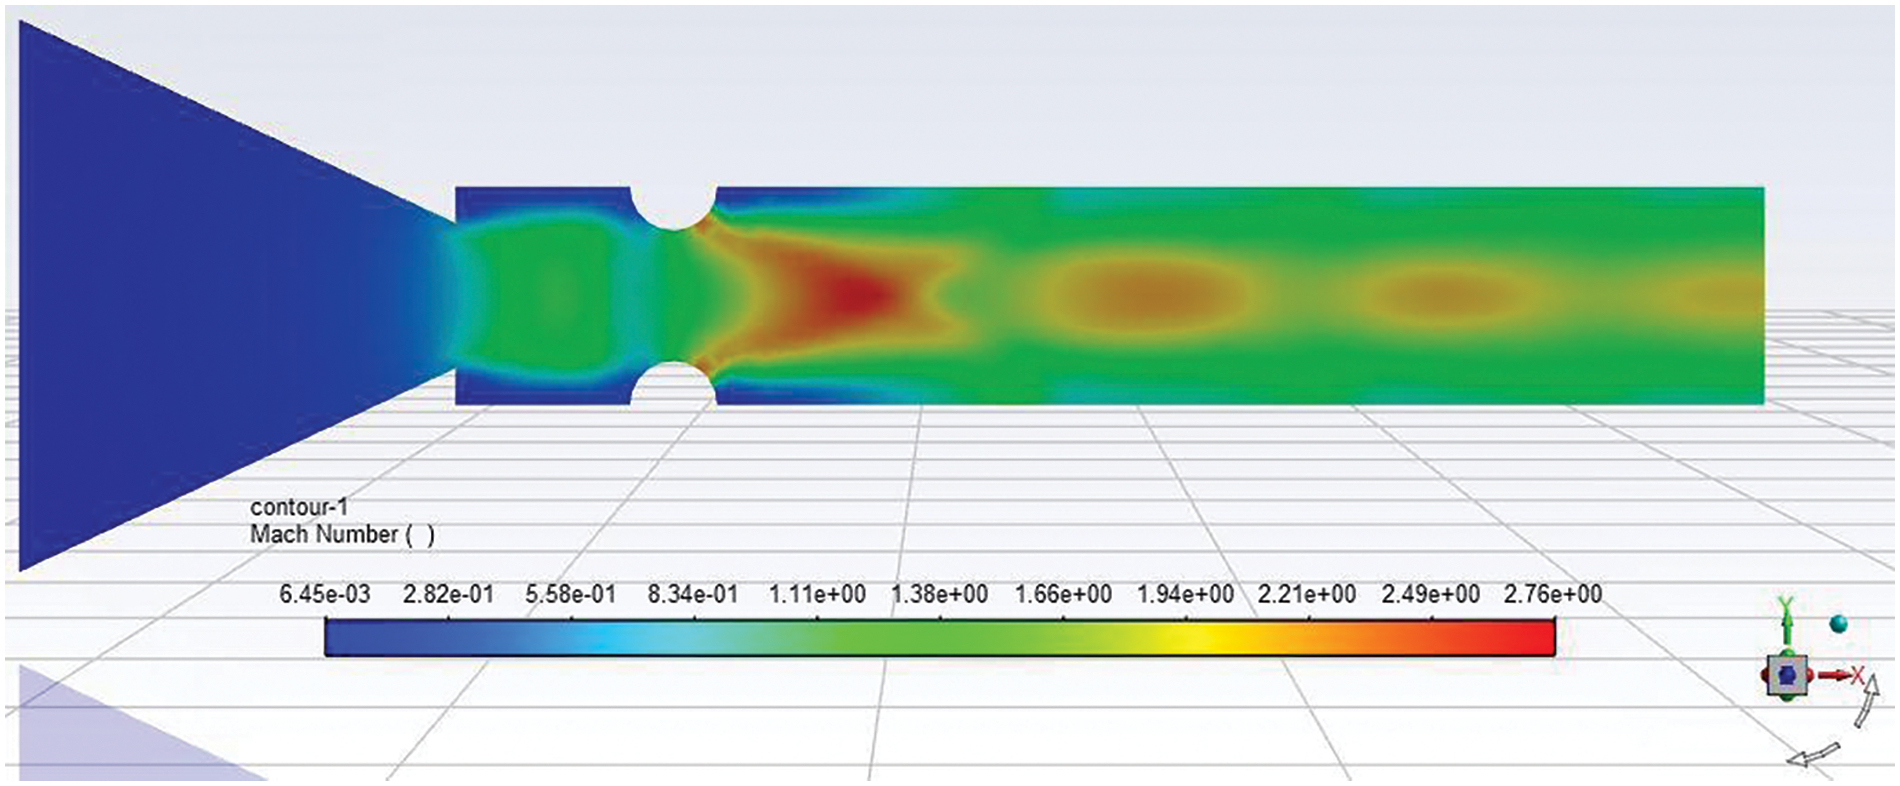The image size is (1900, 786).
Task: Click the red X axis arrow on triad
Action: point(1836,676)
